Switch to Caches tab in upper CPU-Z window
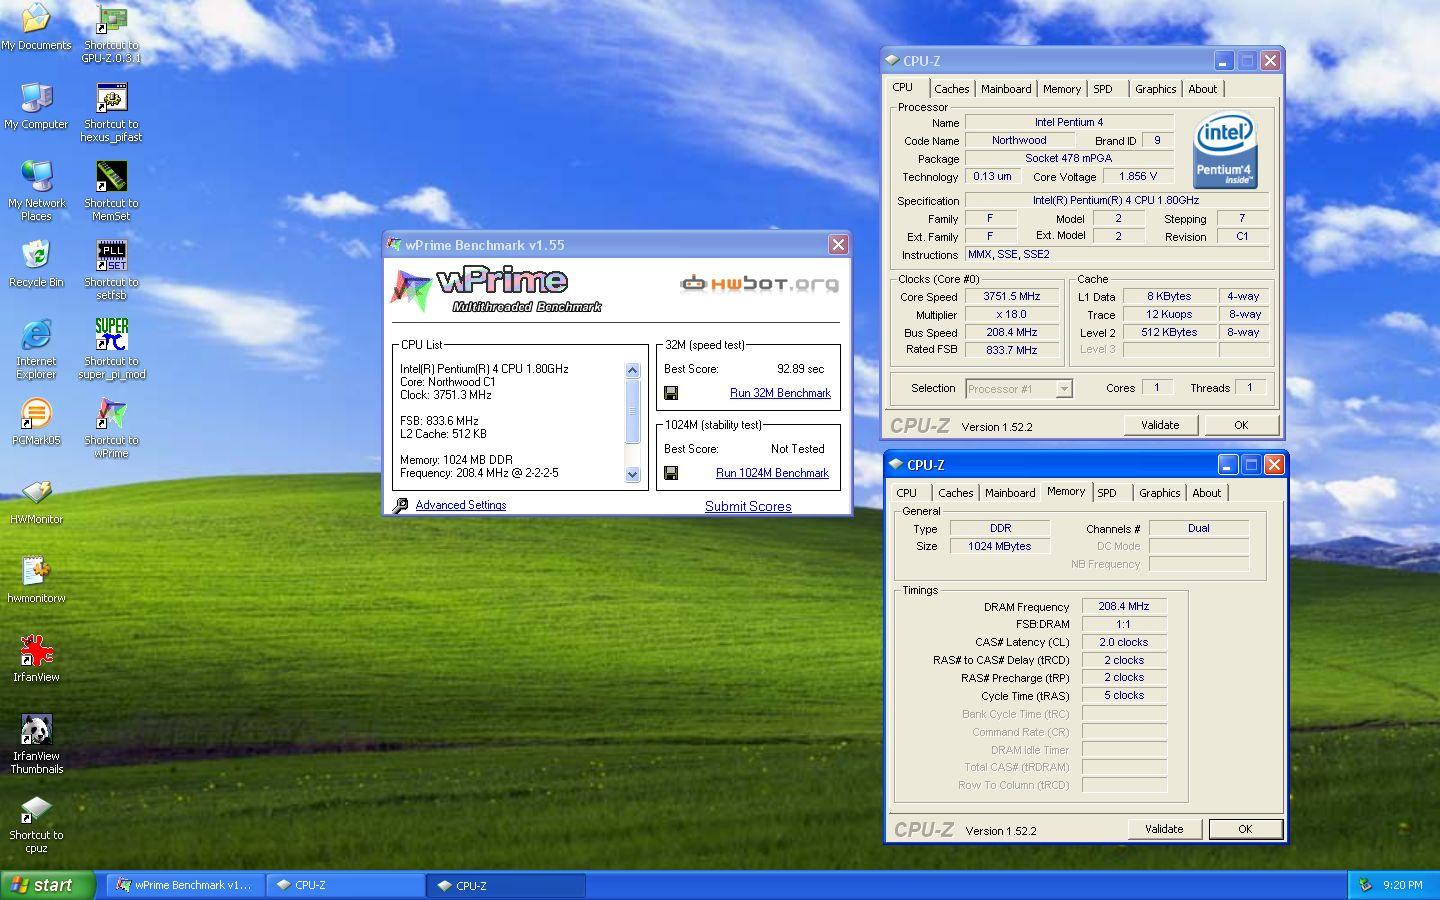 pyautogui.click(x=952, y=89)
